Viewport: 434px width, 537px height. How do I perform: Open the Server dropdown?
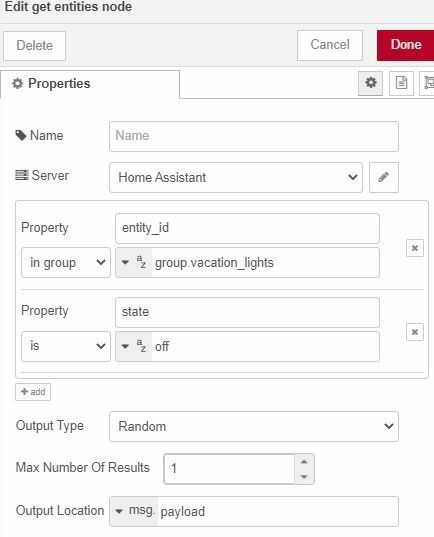(x=236, y=177)
